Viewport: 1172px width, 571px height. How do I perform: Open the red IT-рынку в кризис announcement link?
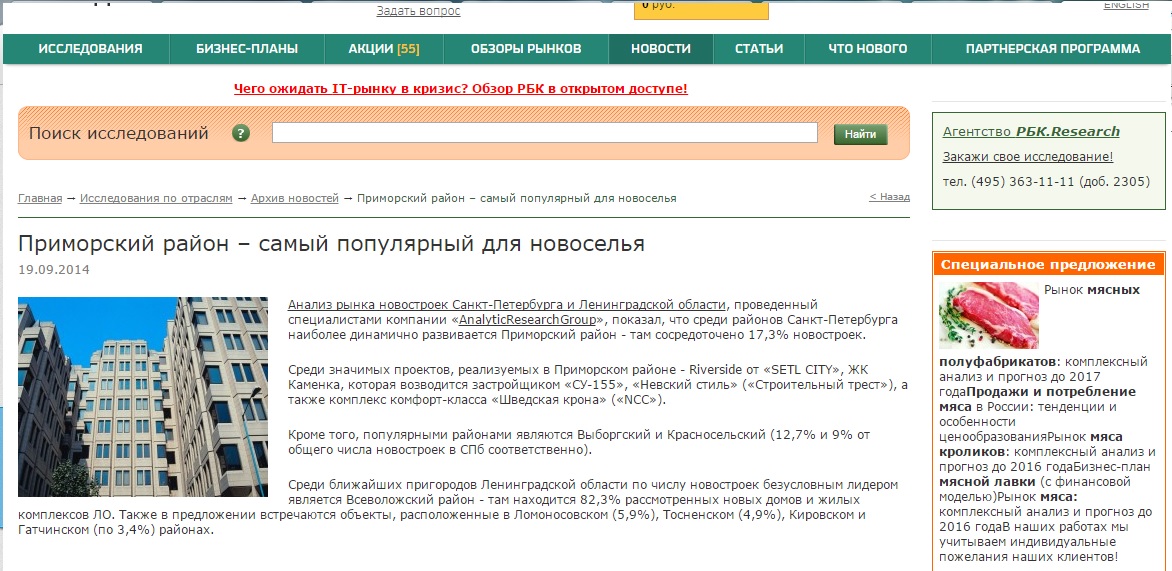pyautogui.click(x=460, y=89)
